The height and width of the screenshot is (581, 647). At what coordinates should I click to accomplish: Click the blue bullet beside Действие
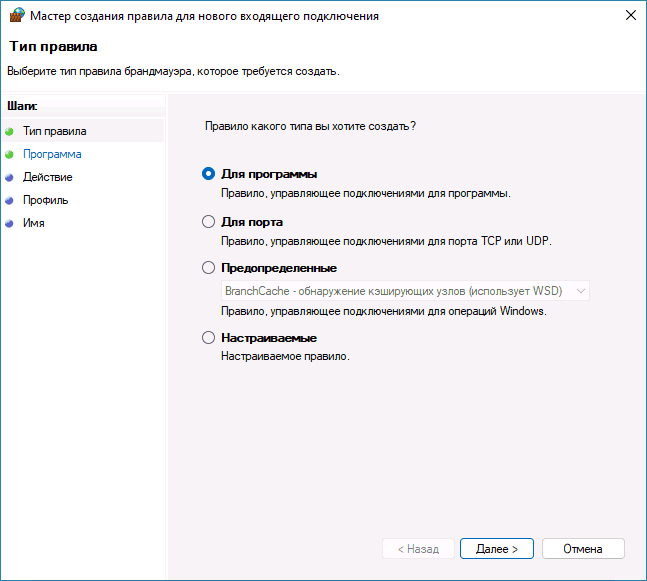[10, 177]
